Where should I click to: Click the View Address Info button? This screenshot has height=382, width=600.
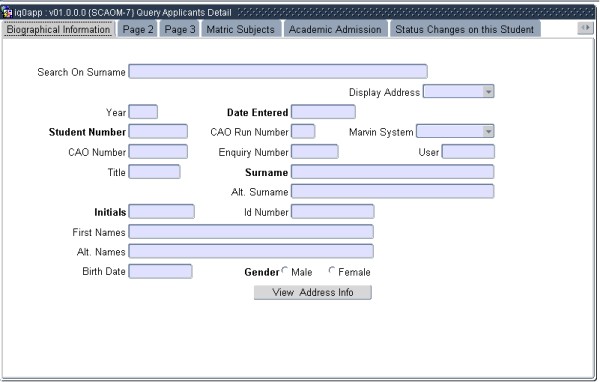click(x=313, y=292)
